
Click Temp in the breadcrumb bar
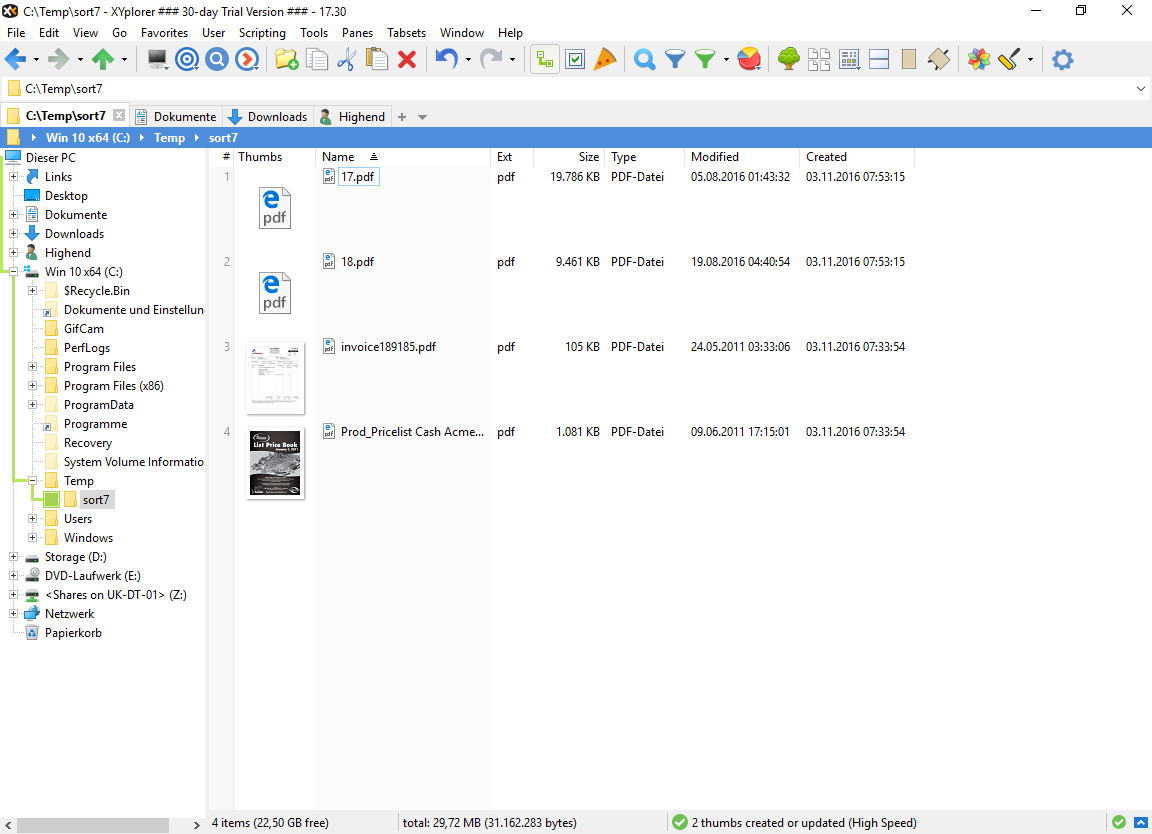click(x=169, y=138)
